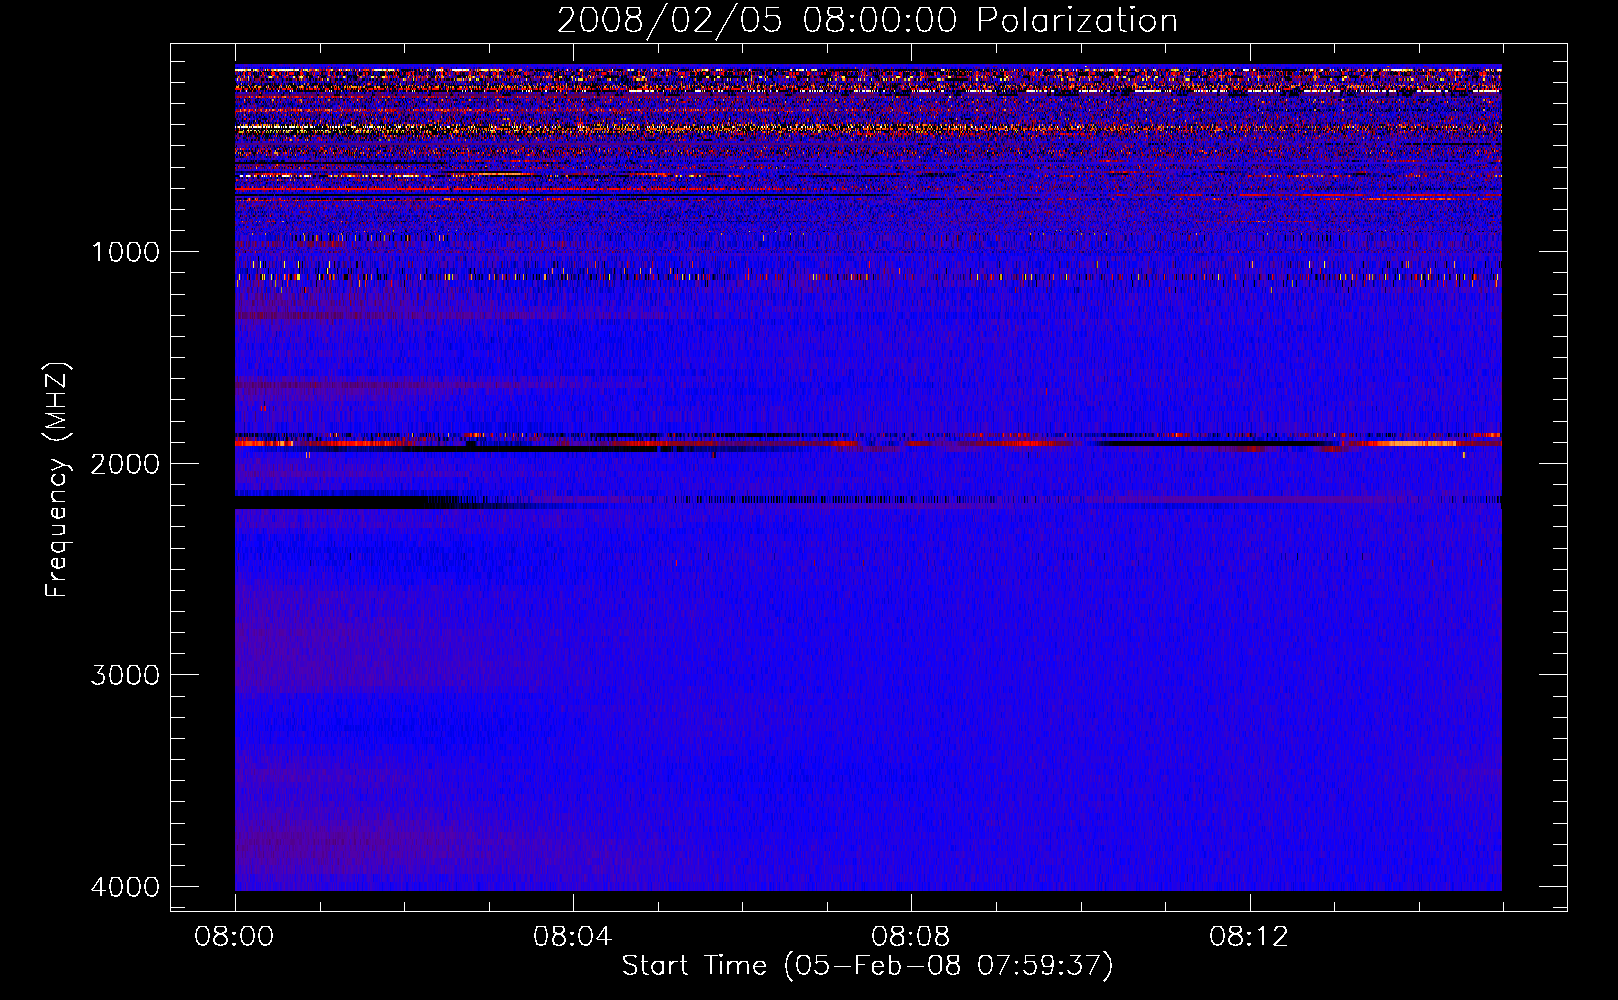Click the 2000 frequency tick label
The width and height of the screenshot is (1618, 1000).
pos(125,464)
